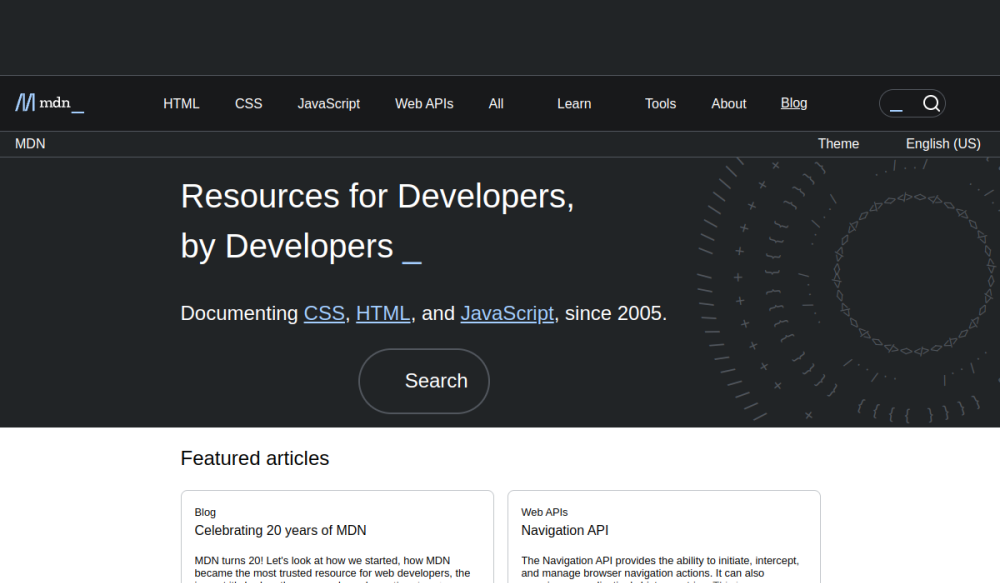1000x583 pixels.
Task: Open Celebrating 20 years of MDN article
Action: 280,530
